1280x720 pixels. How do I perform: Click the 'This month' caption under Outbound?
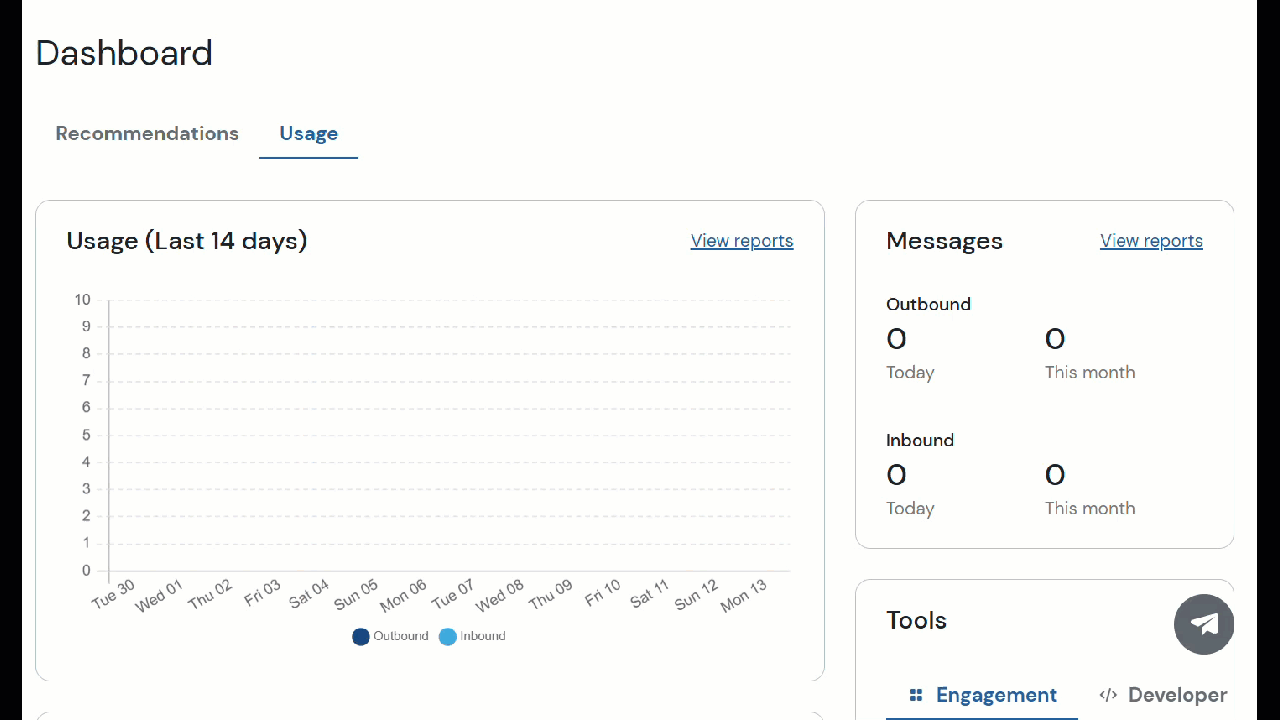coord(1090,373)
